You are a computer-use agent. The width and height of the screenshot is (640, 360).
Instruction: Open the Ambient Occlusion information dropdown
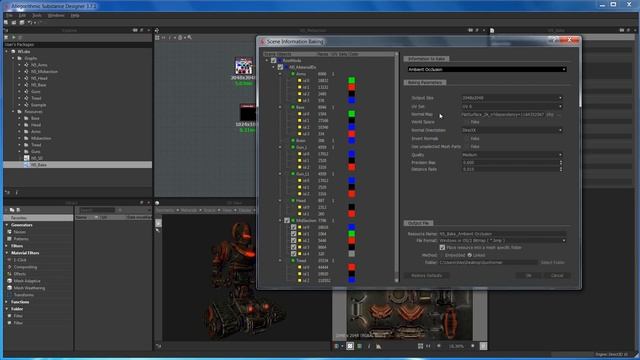coord(487,69)
